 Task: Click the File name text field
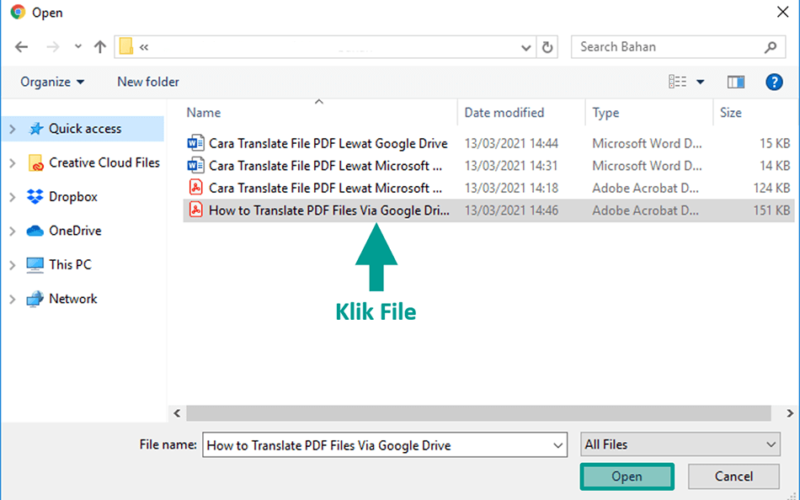tap(385, 445)
